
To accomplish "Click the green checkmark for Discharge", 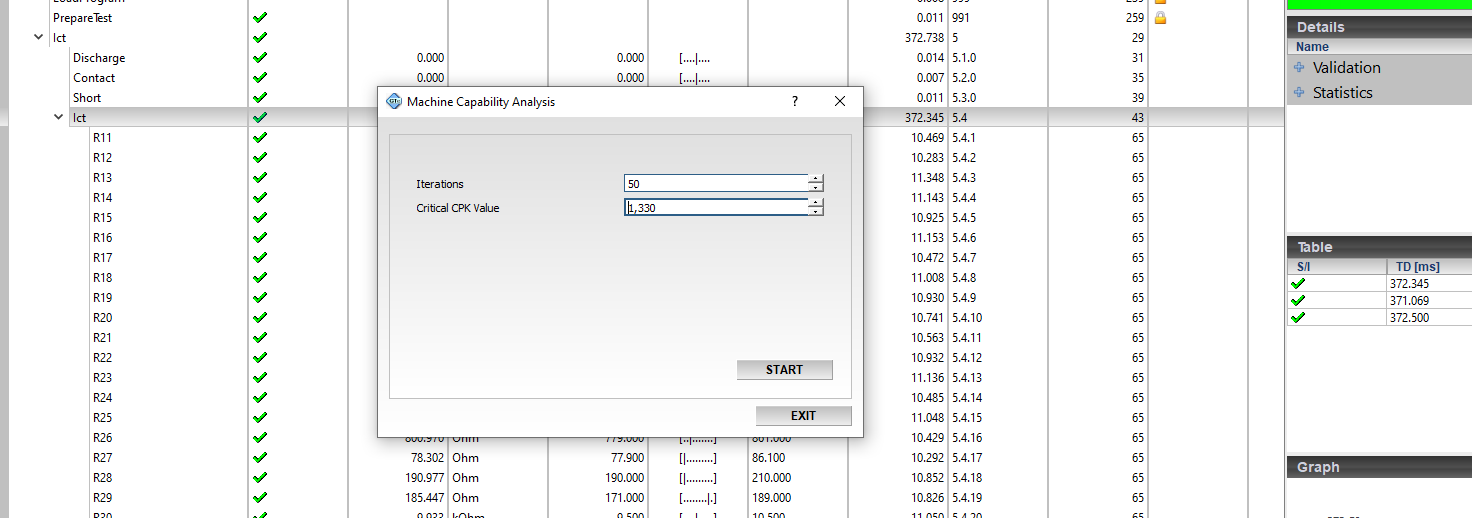I will click(261, 58).
